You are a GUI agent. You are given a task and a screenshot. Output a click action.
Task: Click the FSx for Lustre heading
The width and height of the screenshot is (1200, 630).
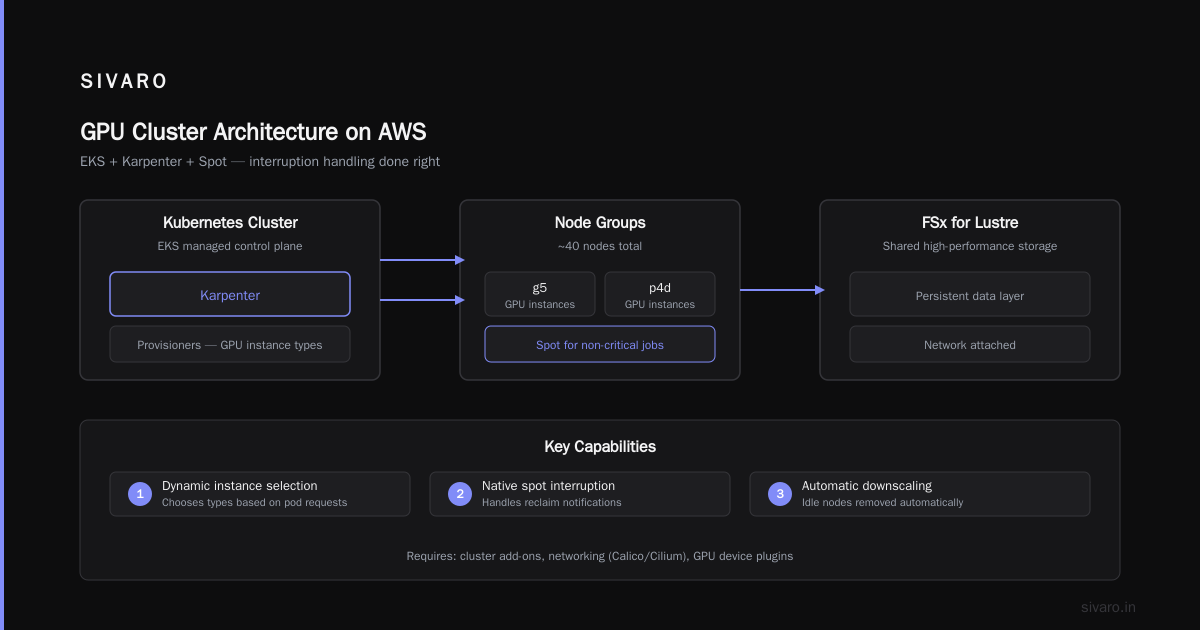[970, 223]
